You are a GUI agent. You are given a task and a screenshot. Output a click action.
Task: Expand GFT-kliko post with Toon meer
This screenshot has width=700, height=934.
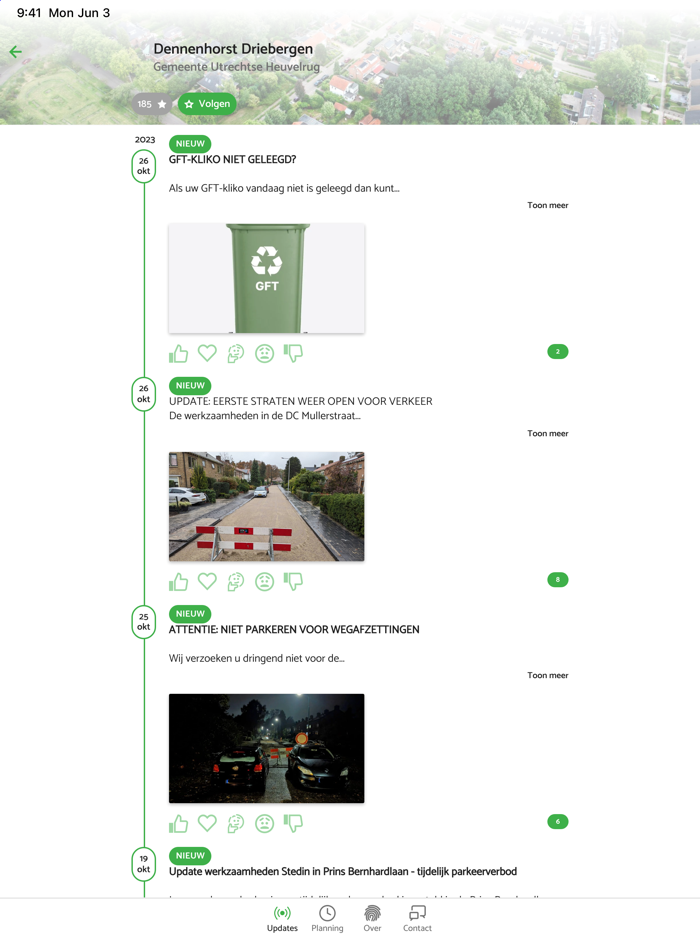point(547,205)
